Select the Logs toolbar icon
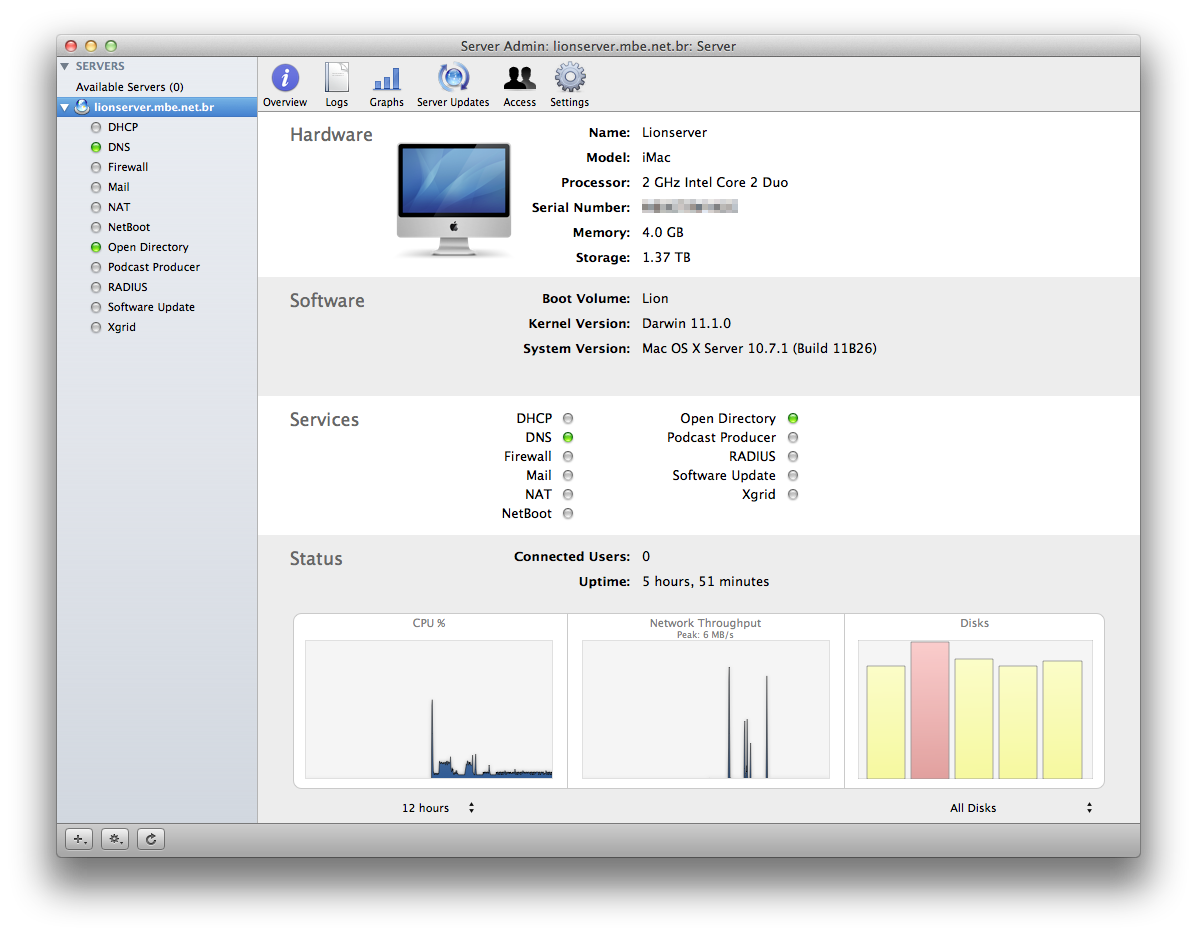Image resolution: width=1197 pixels, height=936 pixels. pyautogui.click(x=336, y=84)
